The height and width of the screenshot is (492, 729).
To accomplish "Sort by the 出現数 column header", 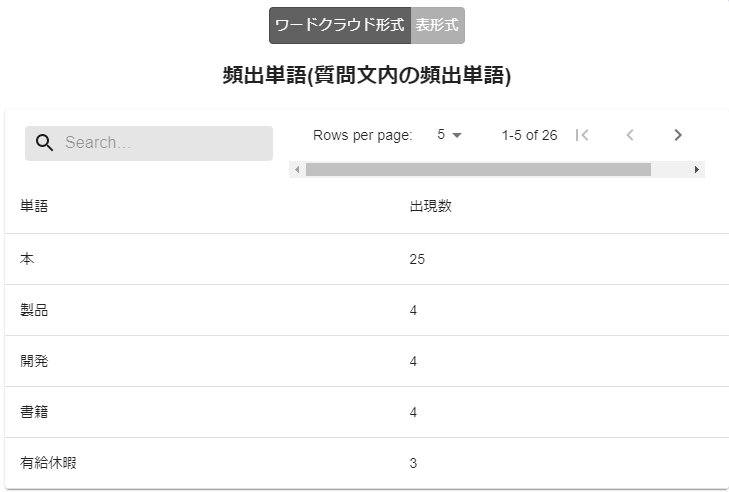I will (430, 207).
